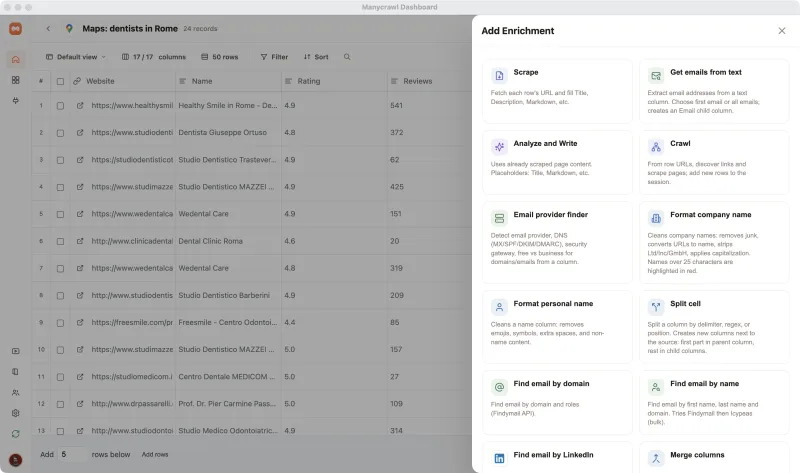Check the Freesmile row checkbox
800x473 pixels.
60,322
